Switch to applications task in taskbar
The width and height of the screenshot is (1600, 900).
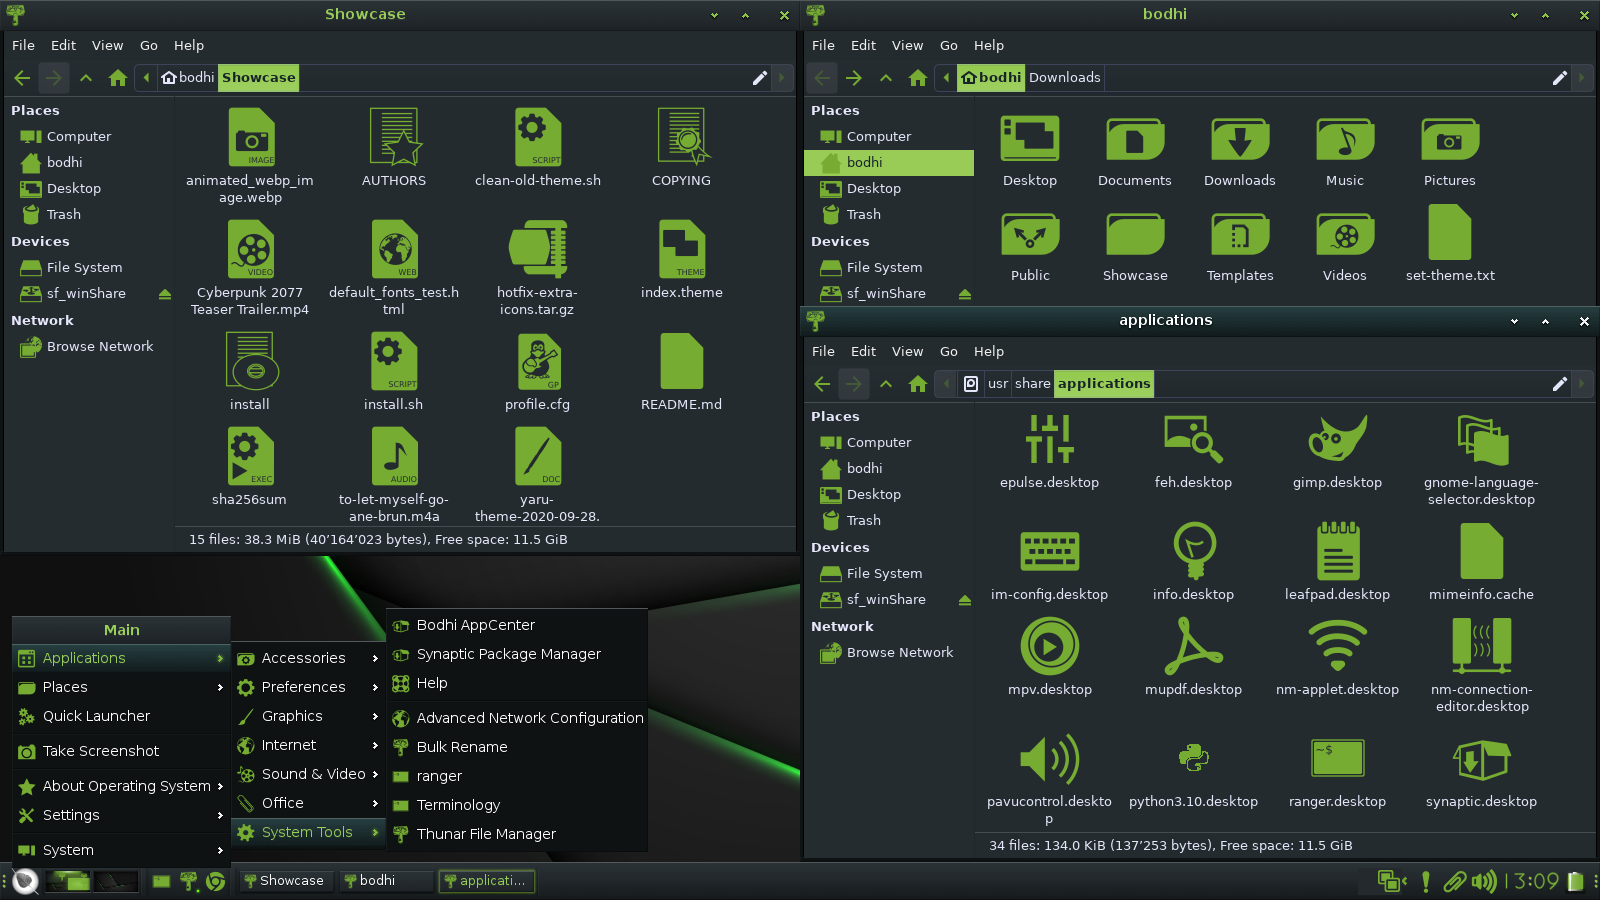[487, 881]
